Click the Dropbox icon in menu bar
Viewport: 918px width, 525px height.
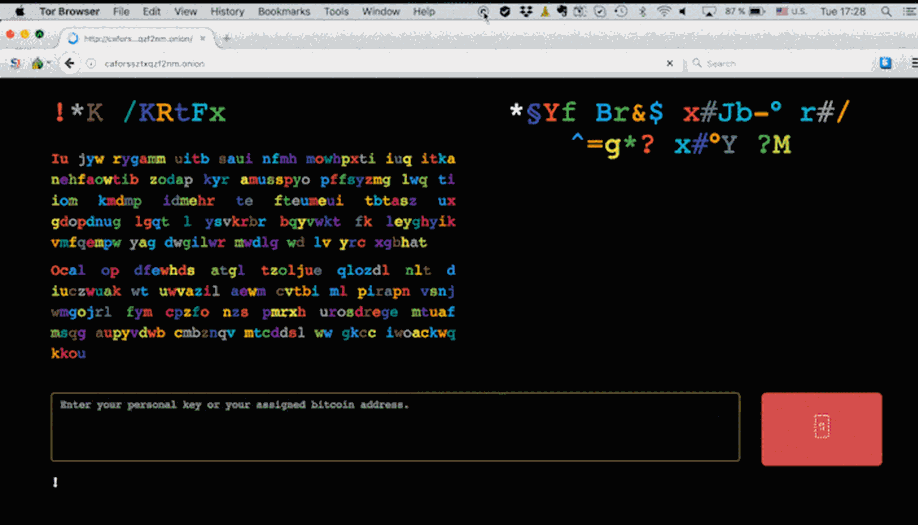pyautogui.click(x=526, y=11)
